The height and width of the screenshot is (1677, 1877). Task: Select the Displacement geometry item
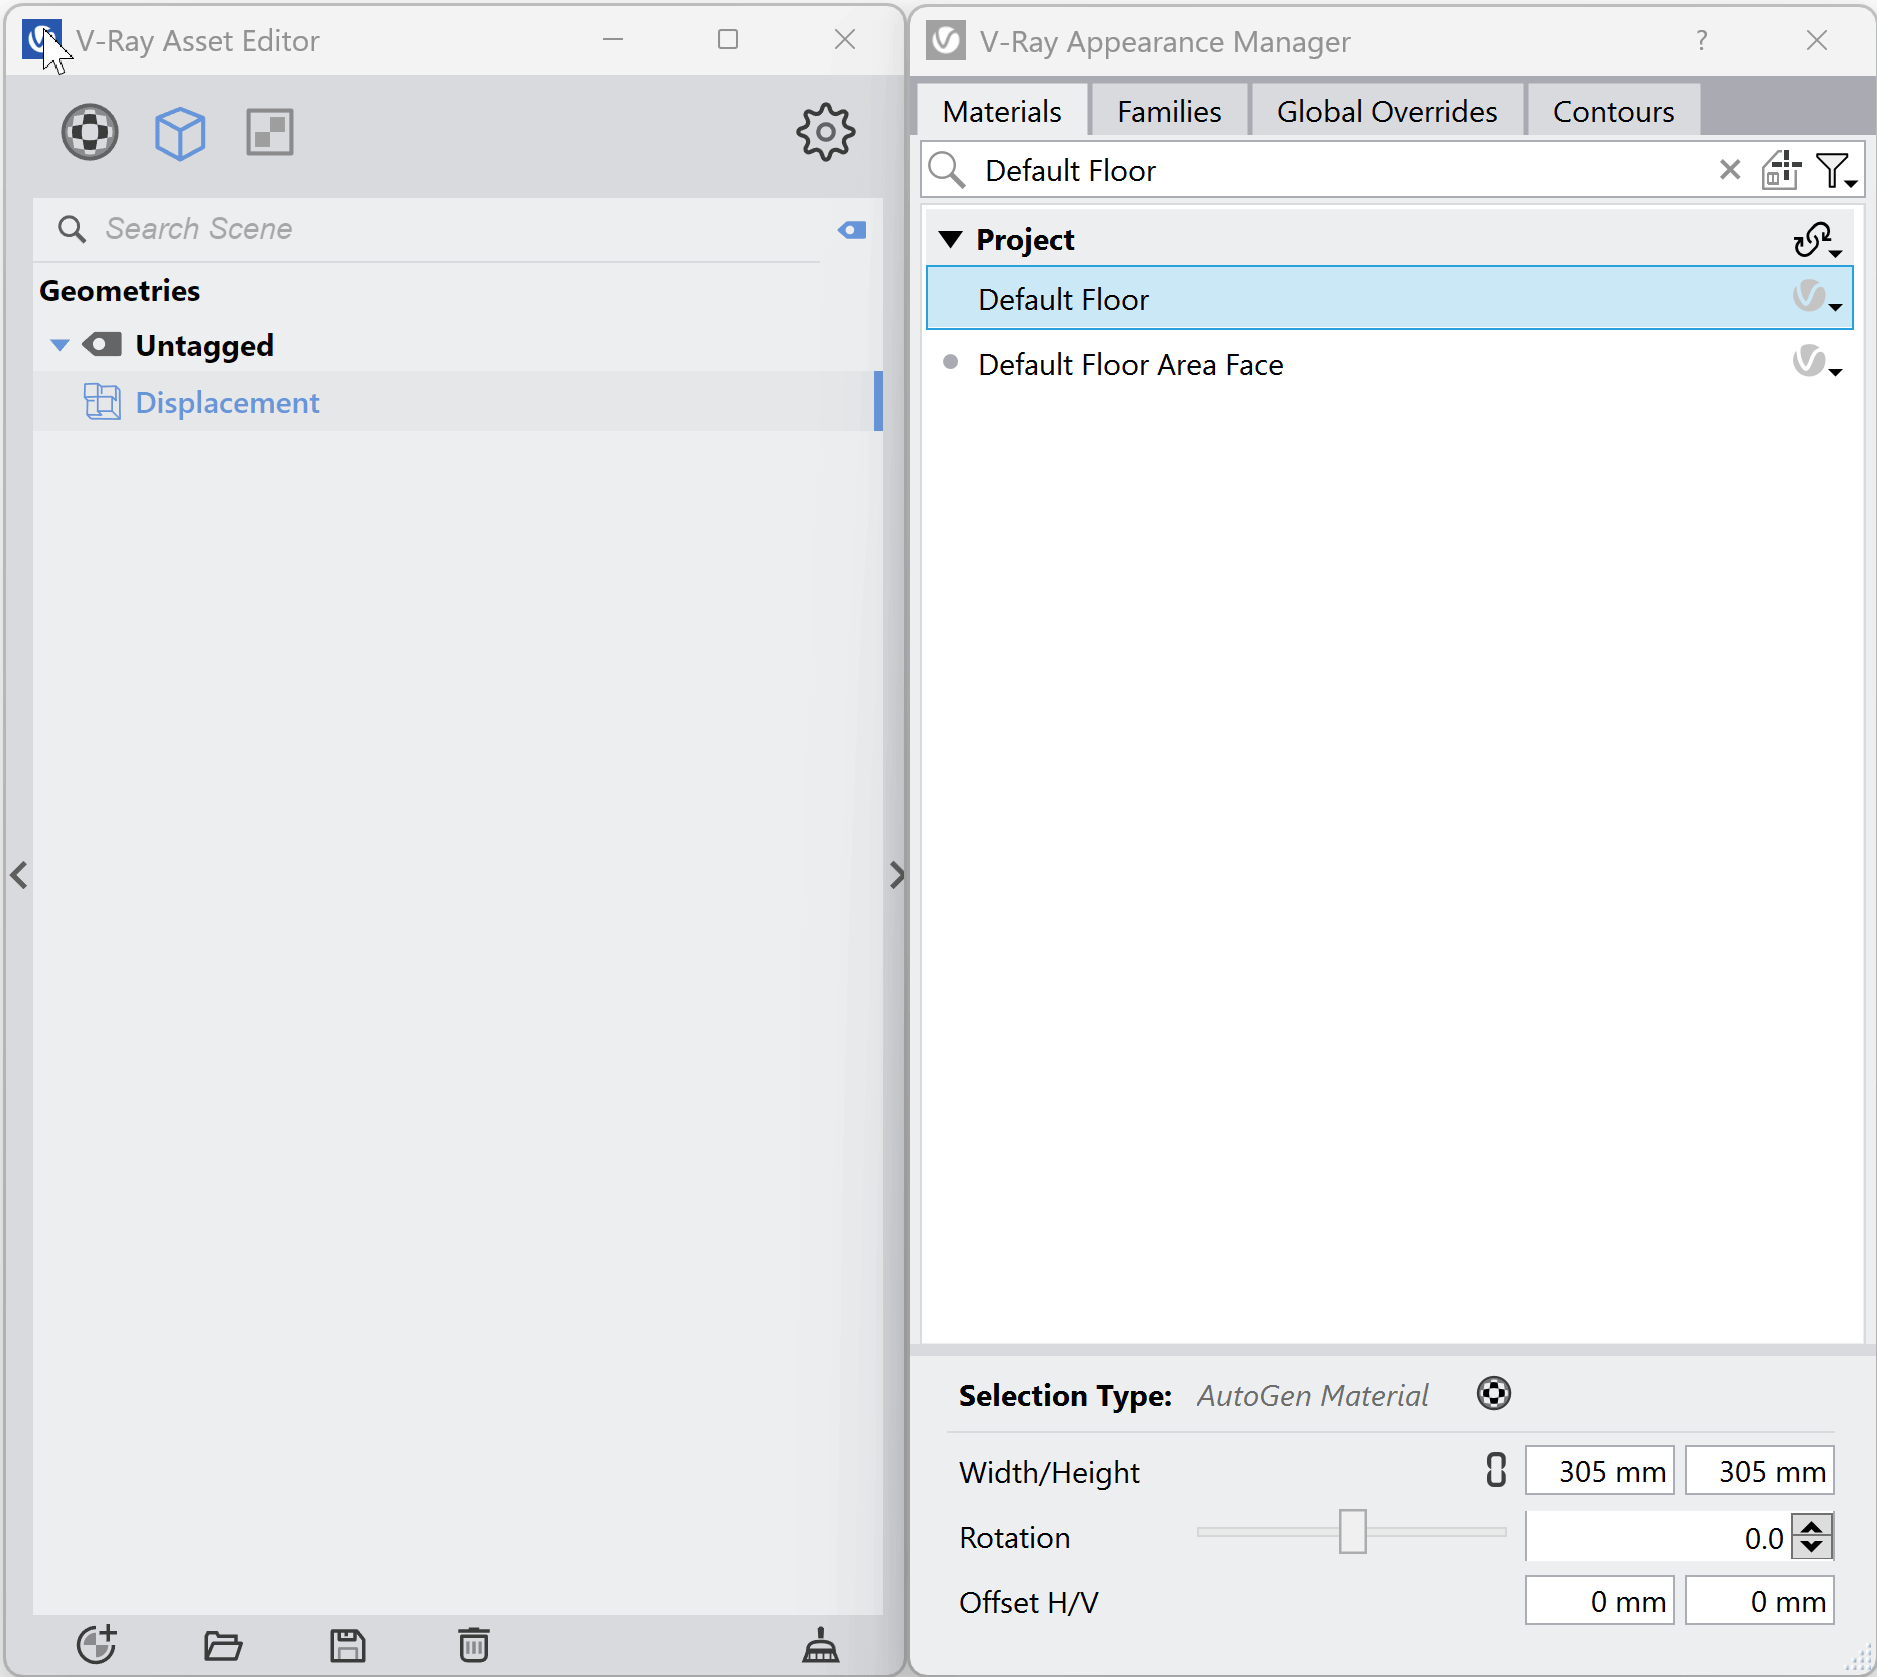click(457, 402)
